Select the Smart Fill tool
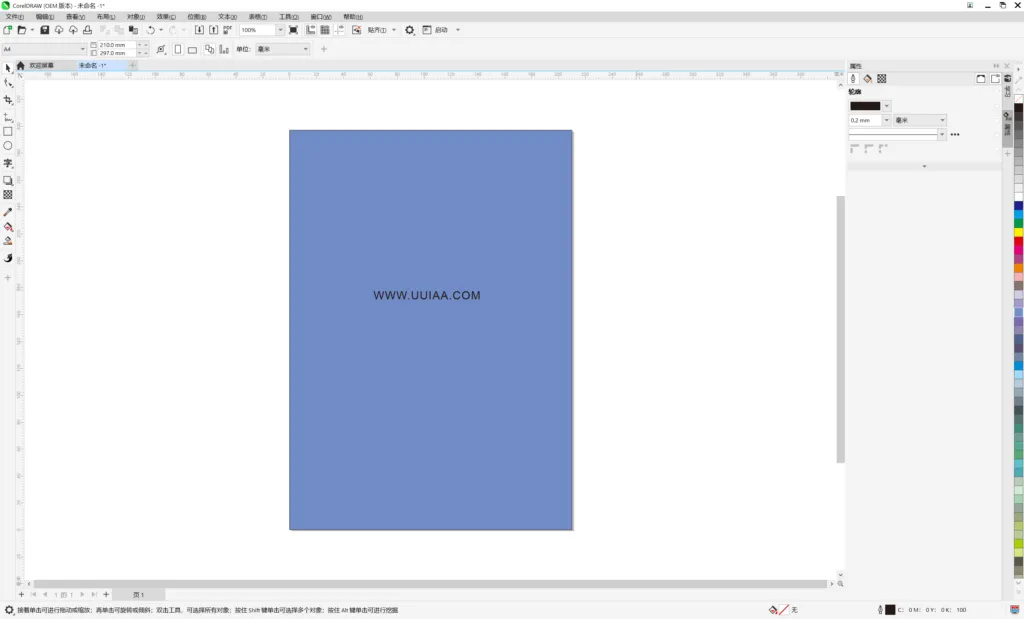 coord(8,241)
